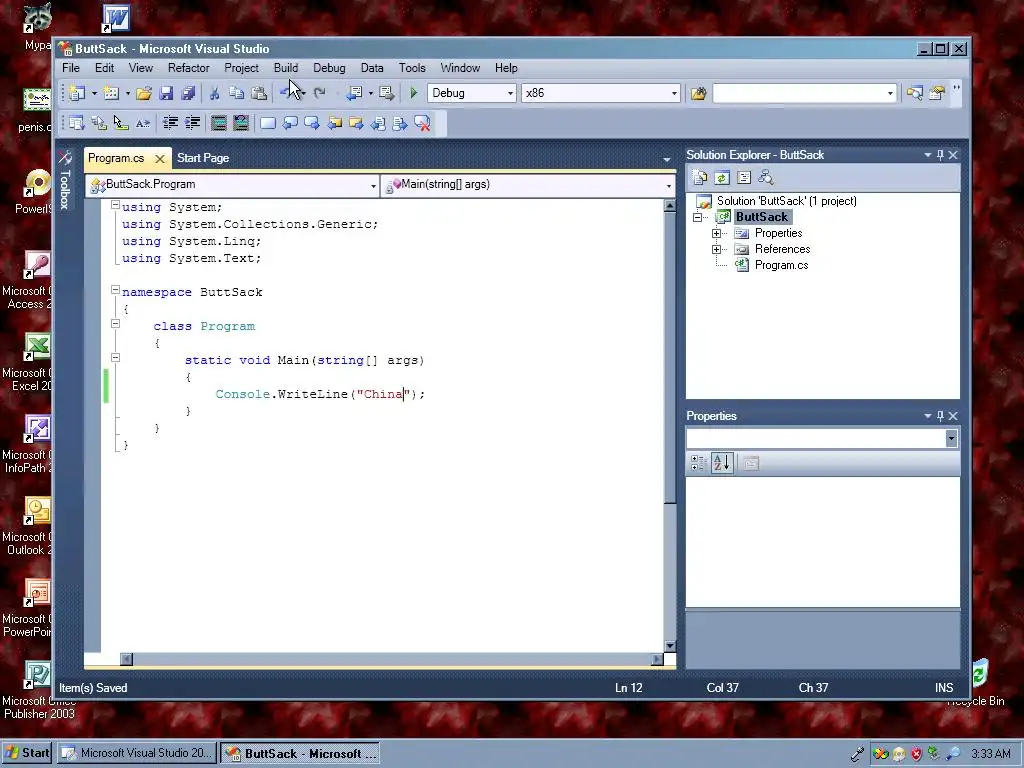Image resolution: width=1024 pixels, height=768 pixels.
Task: Click the editor vertical scrollbar down arrow
Action: tap(670, 646)
